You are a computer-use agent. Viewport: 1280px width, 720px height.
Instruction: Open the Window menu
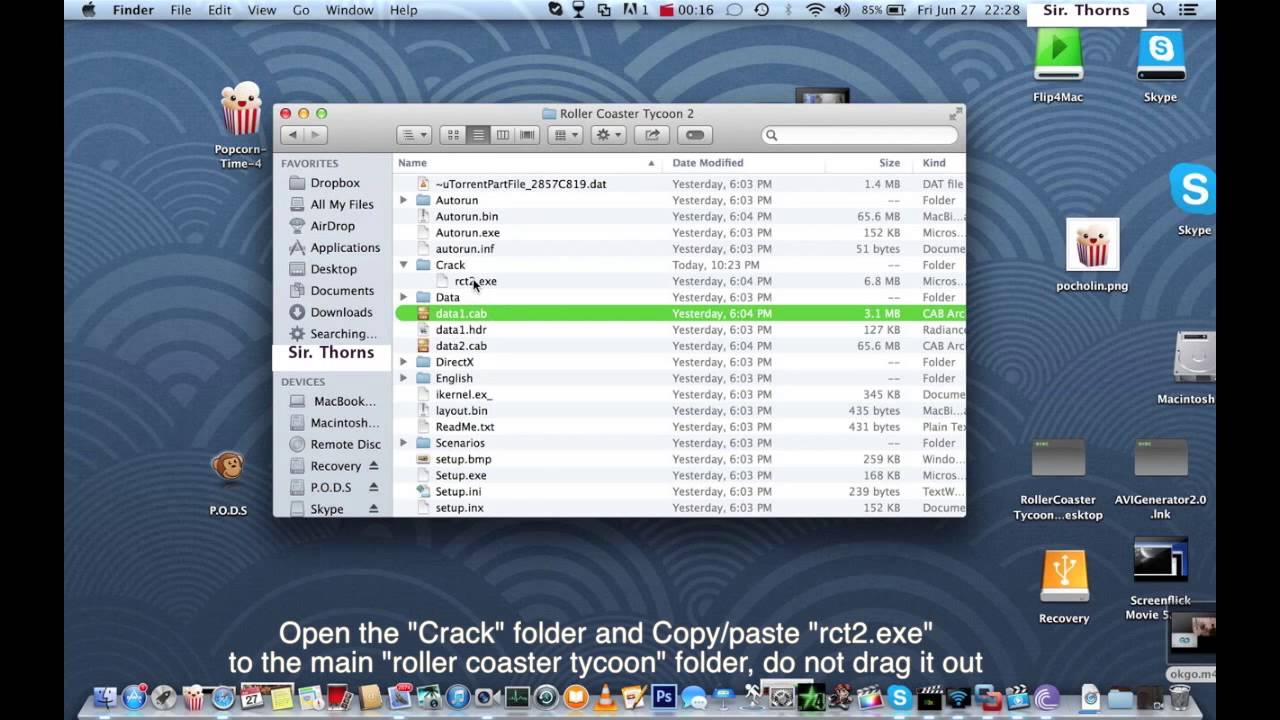coord(350,10)
